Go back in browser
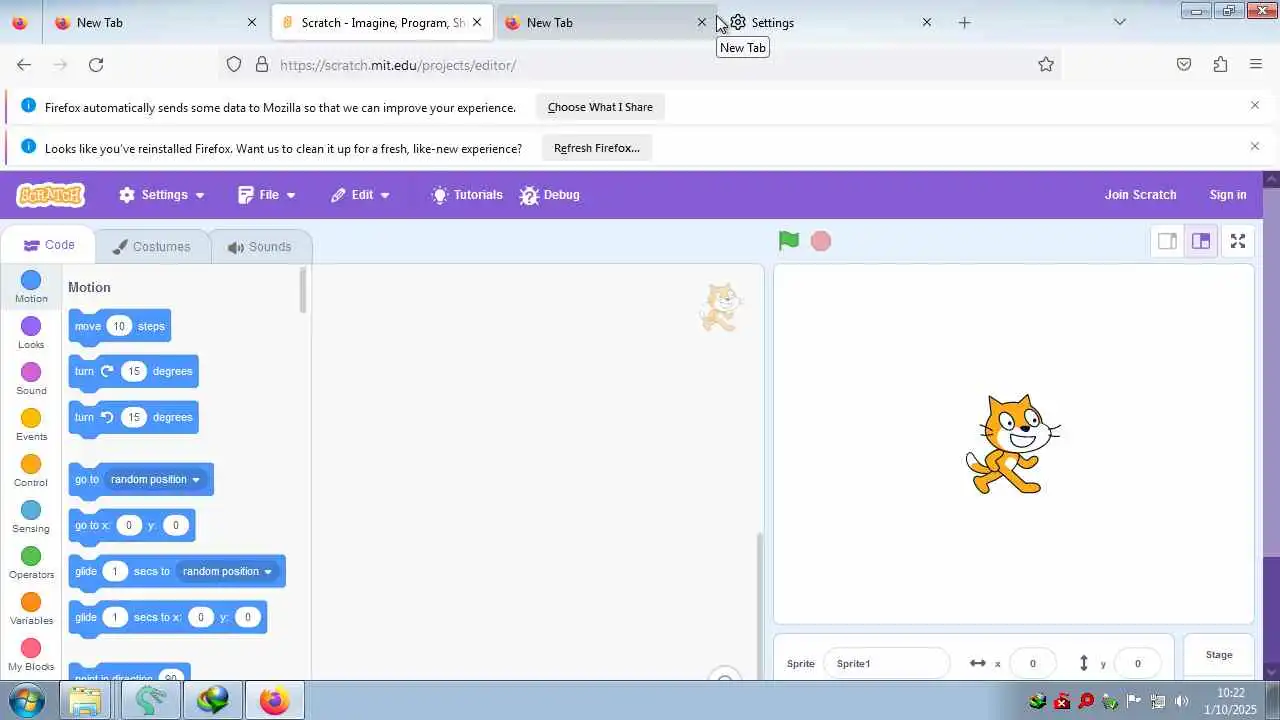 pyautogui.click(x=24, y=65)
